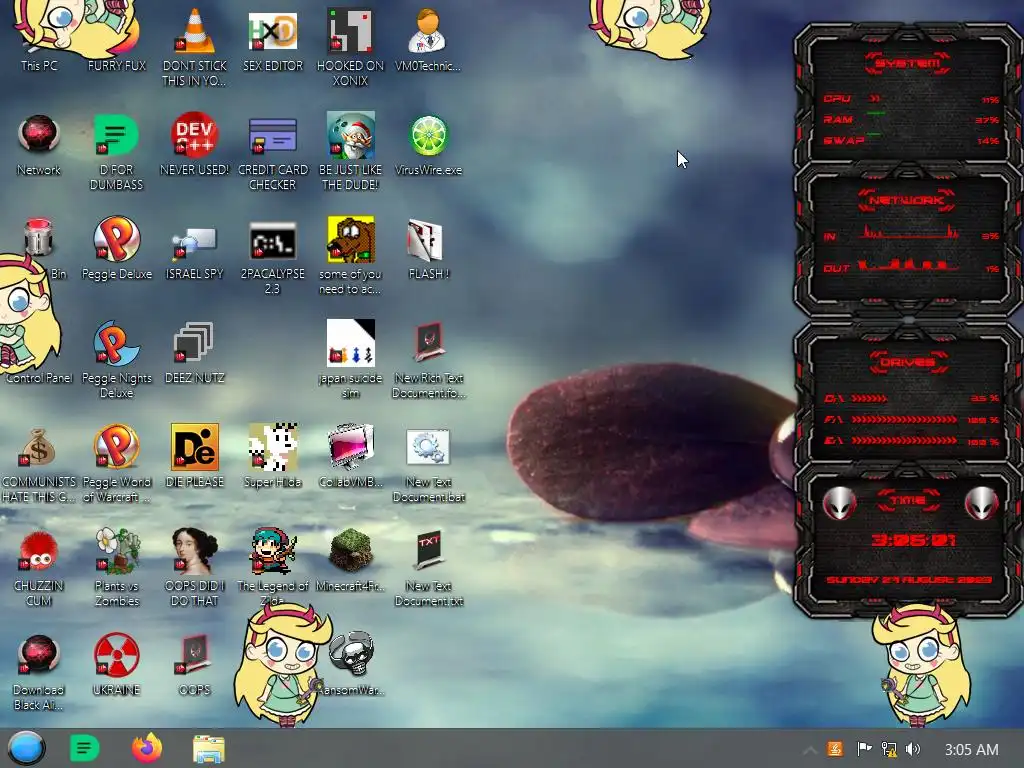Open COMMUNISTS HATE THIS money bag icon
The image size is (1024, 768).
pyautogui.click(x=39, y=464)
